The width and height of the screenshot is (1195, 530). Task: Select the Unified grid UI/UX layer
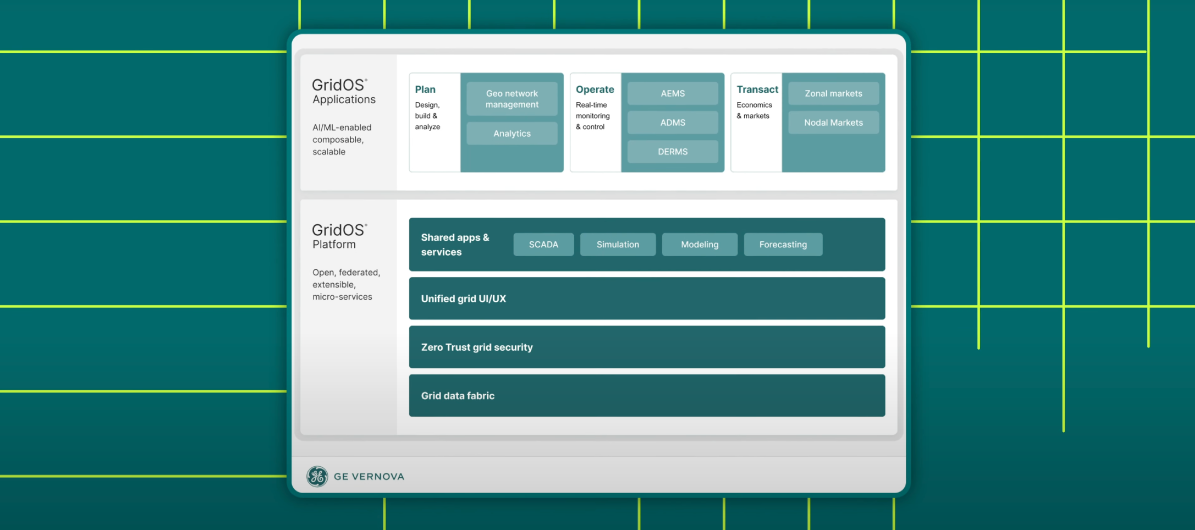point(647,299)
